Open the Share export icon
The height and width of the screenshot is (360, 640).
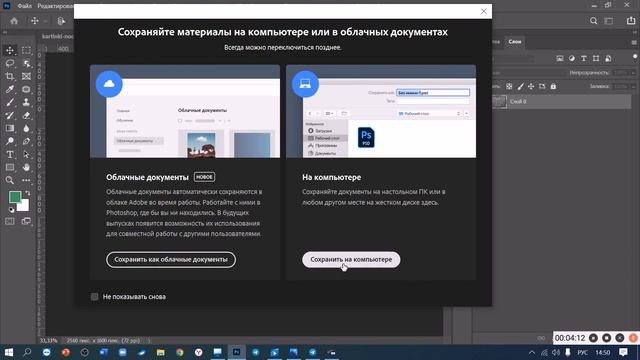tap(631, 21)
